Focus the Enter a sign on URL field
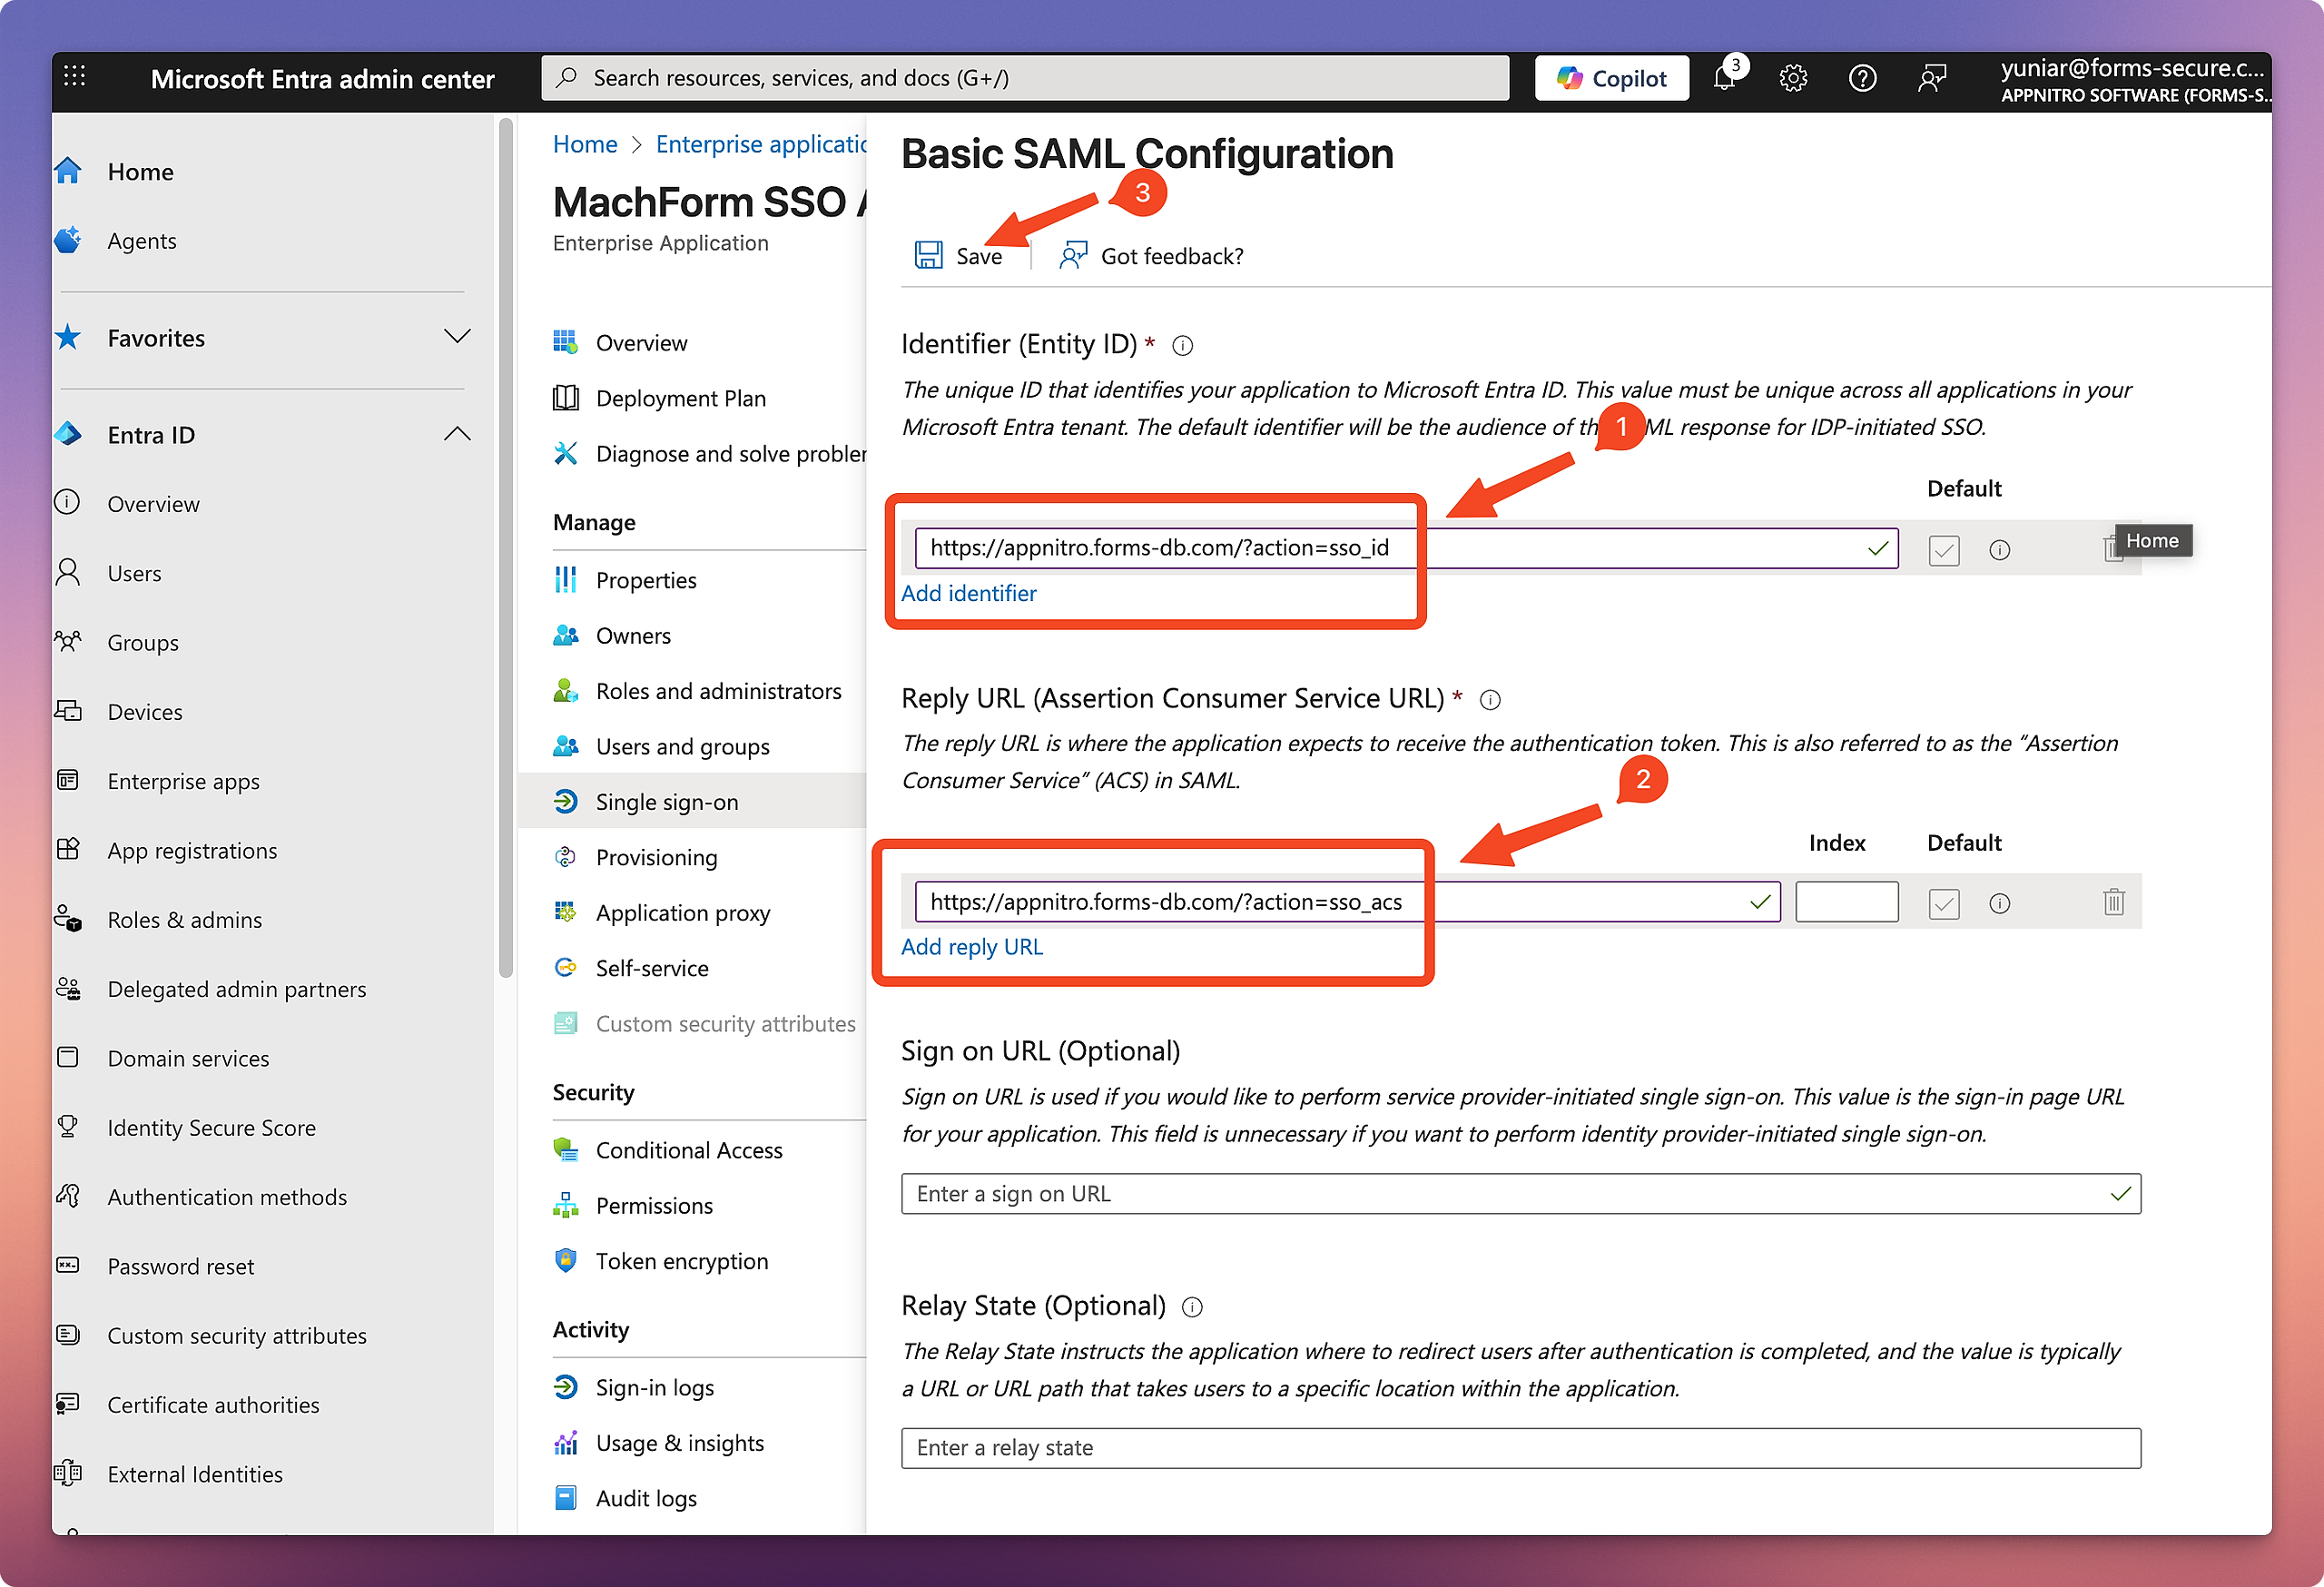This screenshot has height=1587, width=2324. 1500,1194
